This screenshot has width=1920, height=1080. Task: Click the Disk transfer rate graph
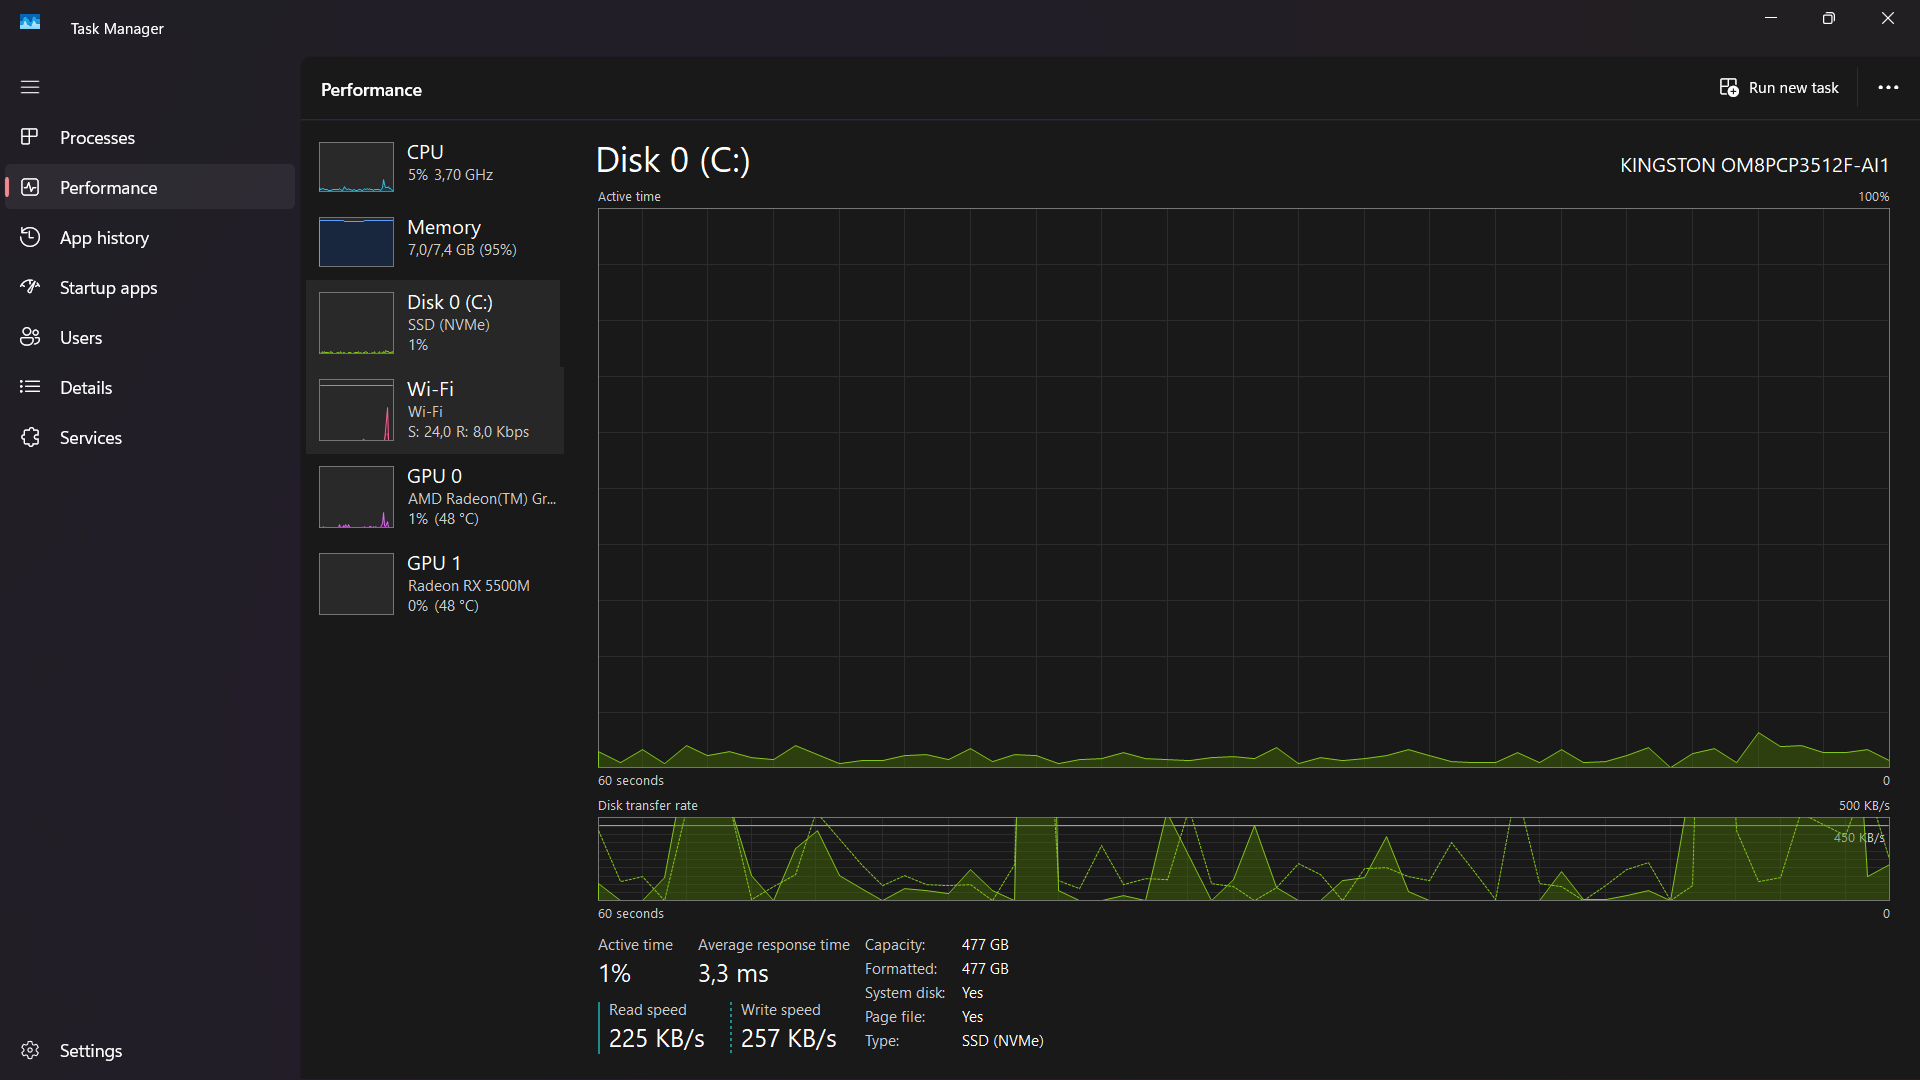click(1243, 859)
